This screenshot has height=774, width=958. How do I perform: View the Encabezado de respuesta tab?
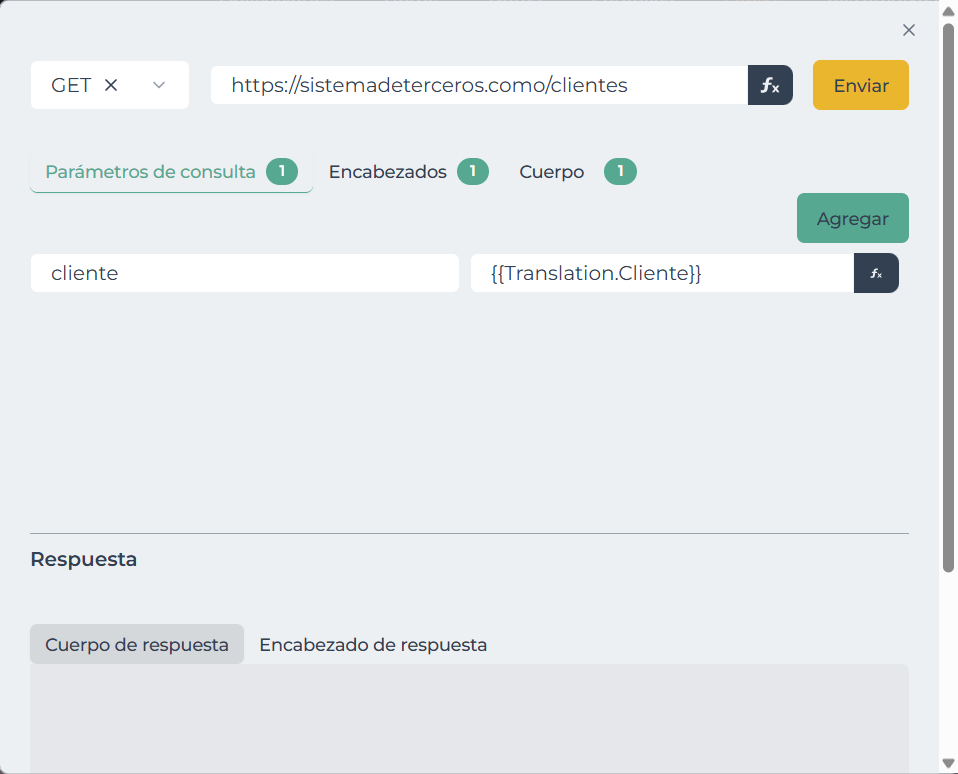click(373, 645)
